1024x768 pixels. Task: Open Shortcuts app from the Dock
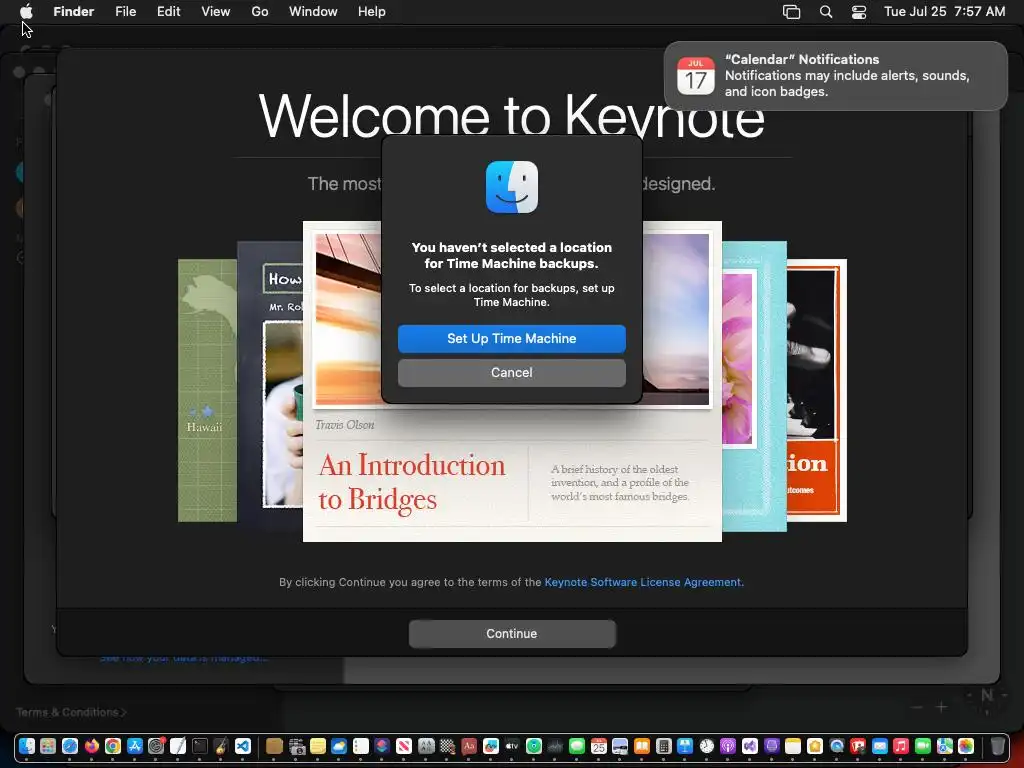382,746
